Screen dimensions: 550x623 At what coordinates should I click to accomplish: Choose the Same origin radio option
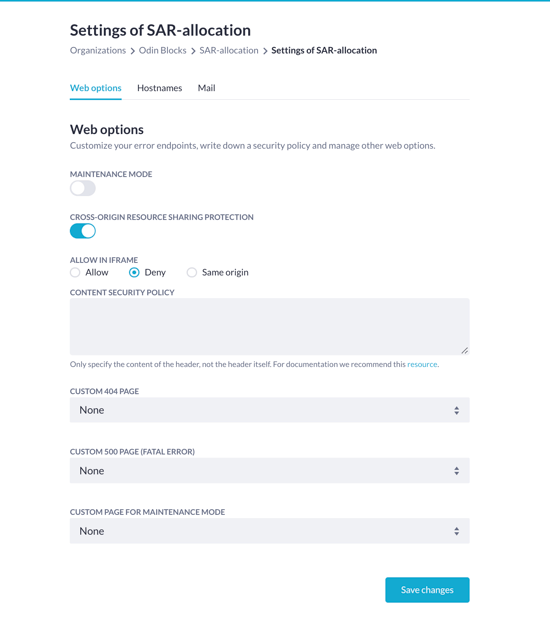[x=192, y=273]
